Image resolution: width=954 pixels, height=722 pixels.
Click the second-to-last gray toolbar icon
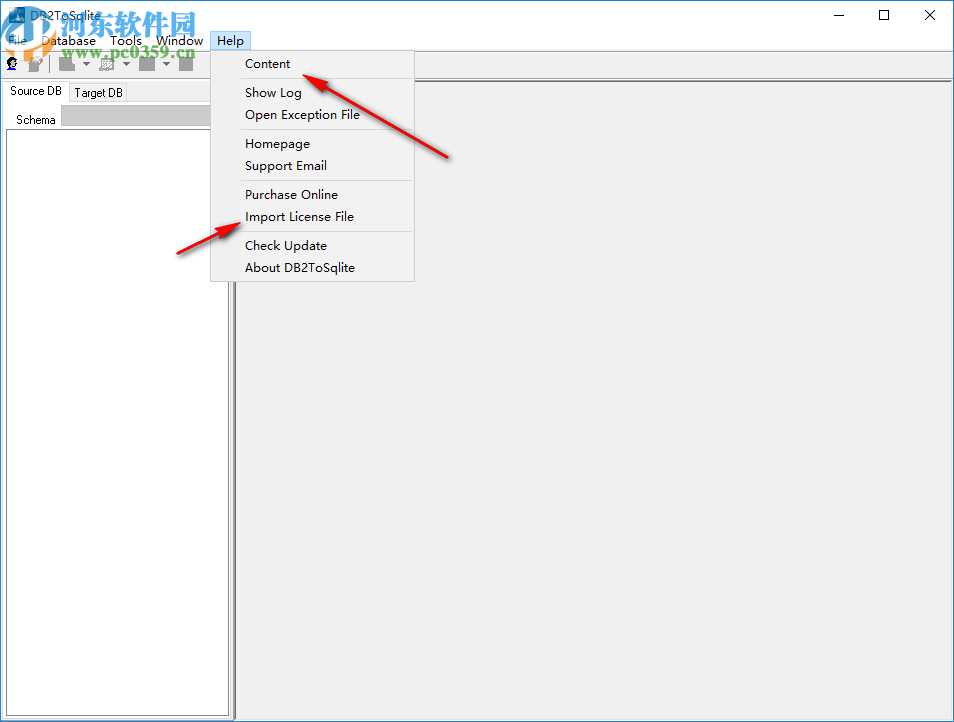click(x=146, y=62)
